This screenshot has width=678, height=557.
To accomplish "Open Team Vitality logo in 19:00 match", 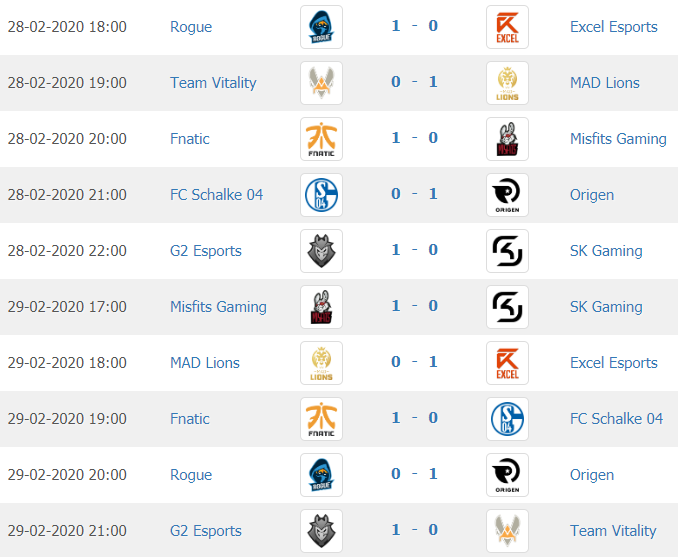I will (x=321, y=83).
